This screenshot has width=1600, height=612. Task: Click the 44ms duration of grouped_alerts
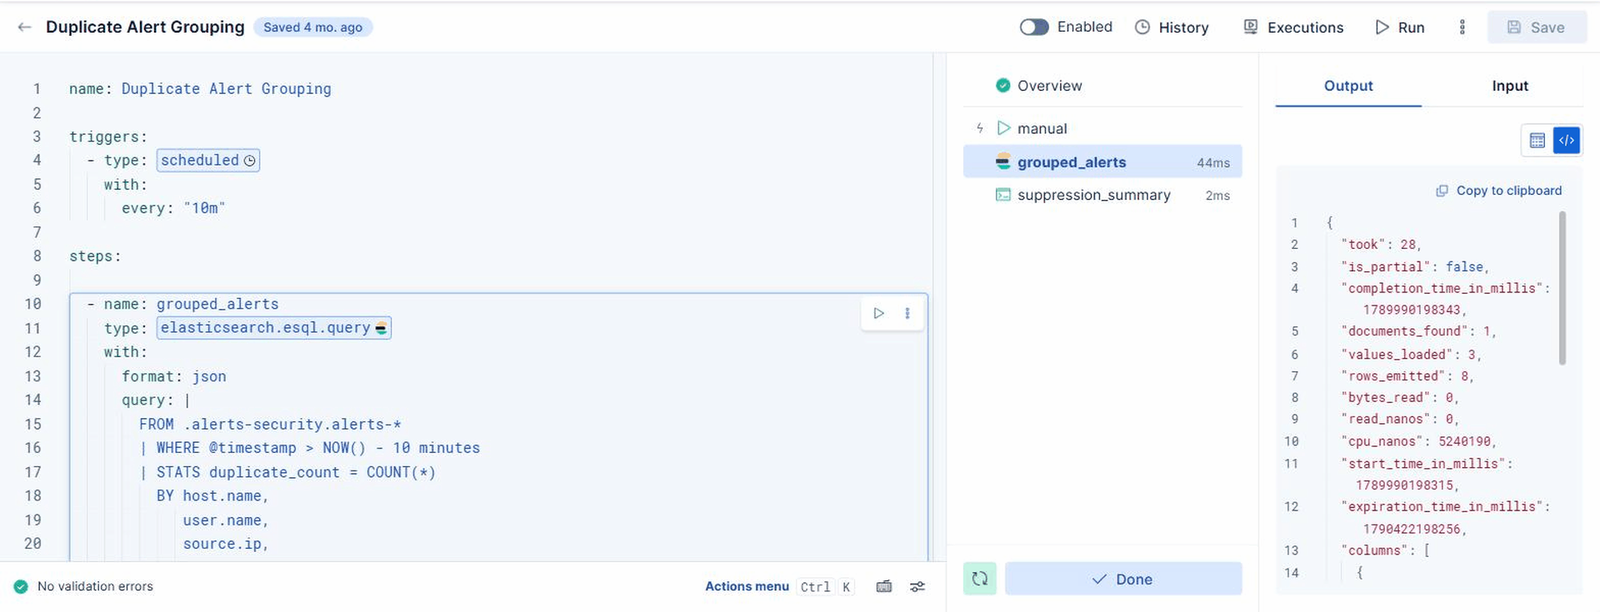[1213, 163]
